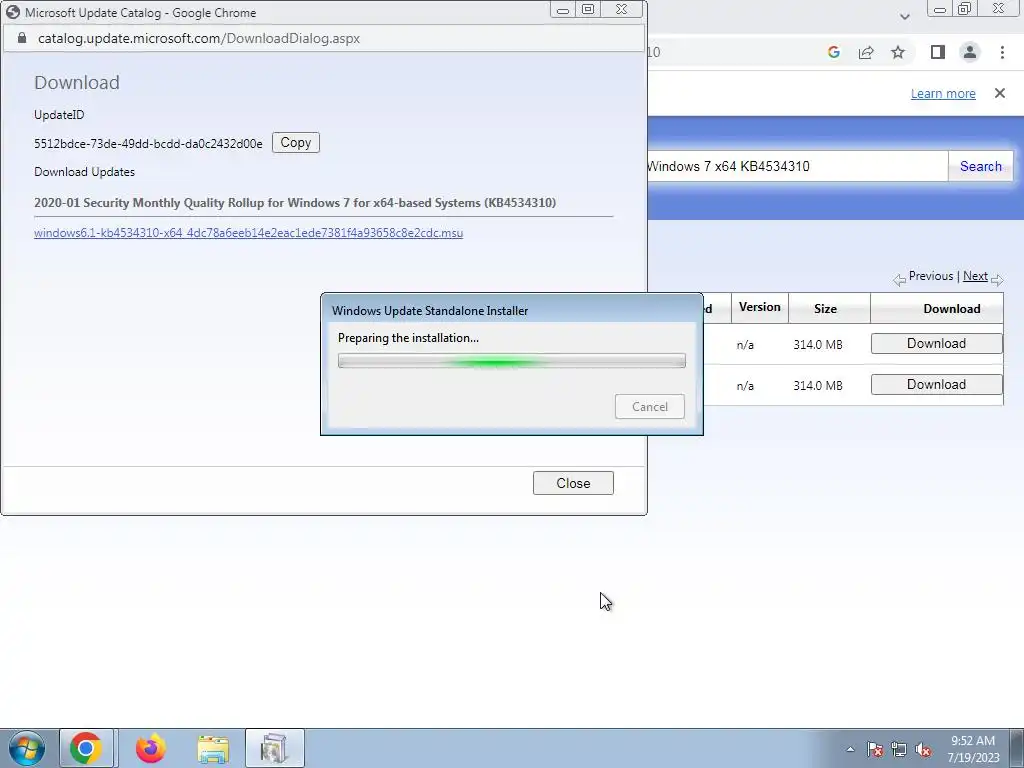Click the second row 314.0 MB size

click(818, 386)
